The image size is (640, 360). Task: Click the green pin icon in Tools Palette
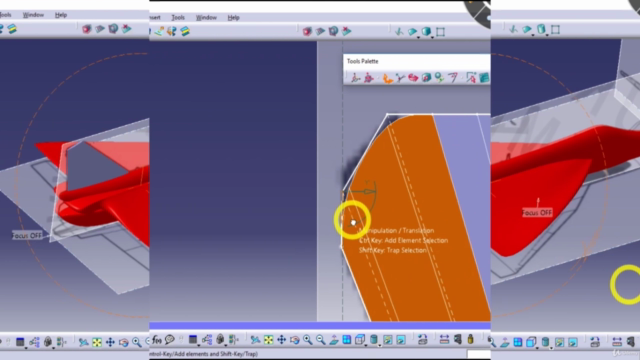click(439, 78)
